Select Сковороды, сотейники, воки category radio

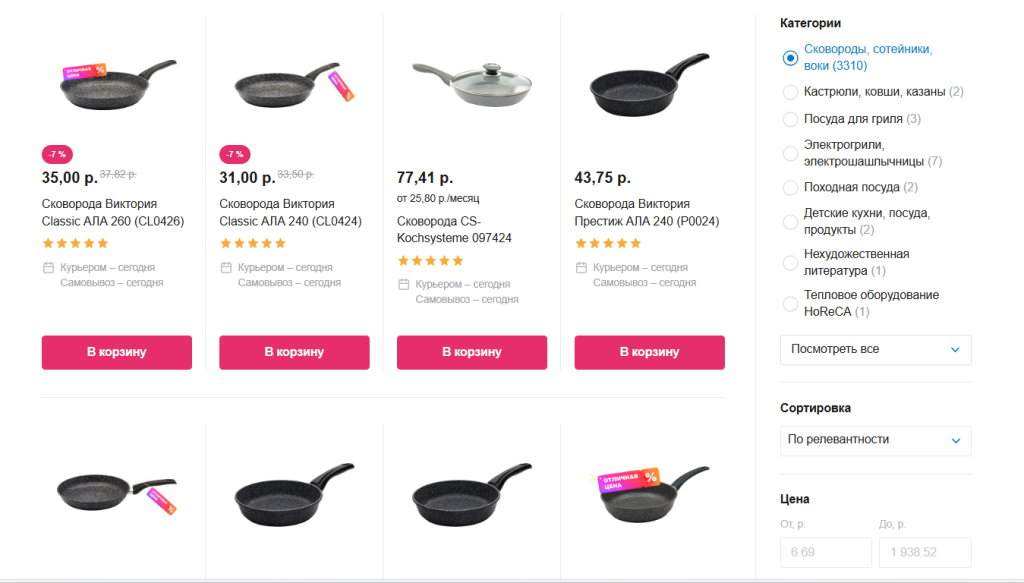tap(790, 58)
